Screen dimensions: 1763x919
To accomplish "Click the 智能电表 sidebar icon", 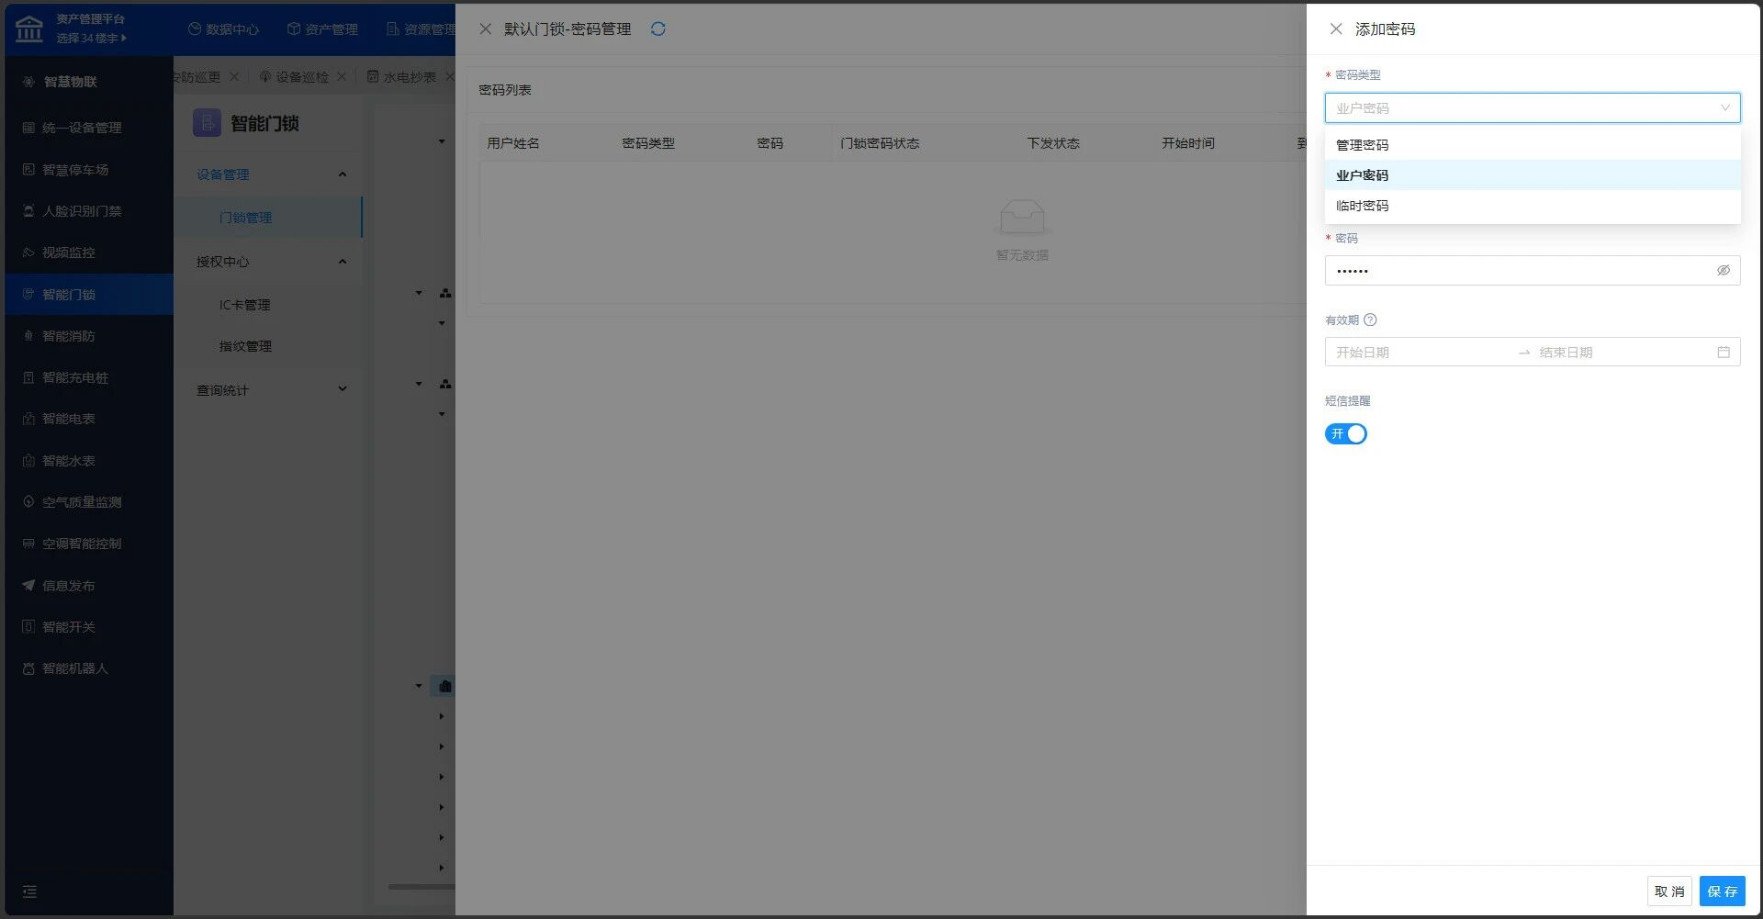I will (x=28, y=419).
